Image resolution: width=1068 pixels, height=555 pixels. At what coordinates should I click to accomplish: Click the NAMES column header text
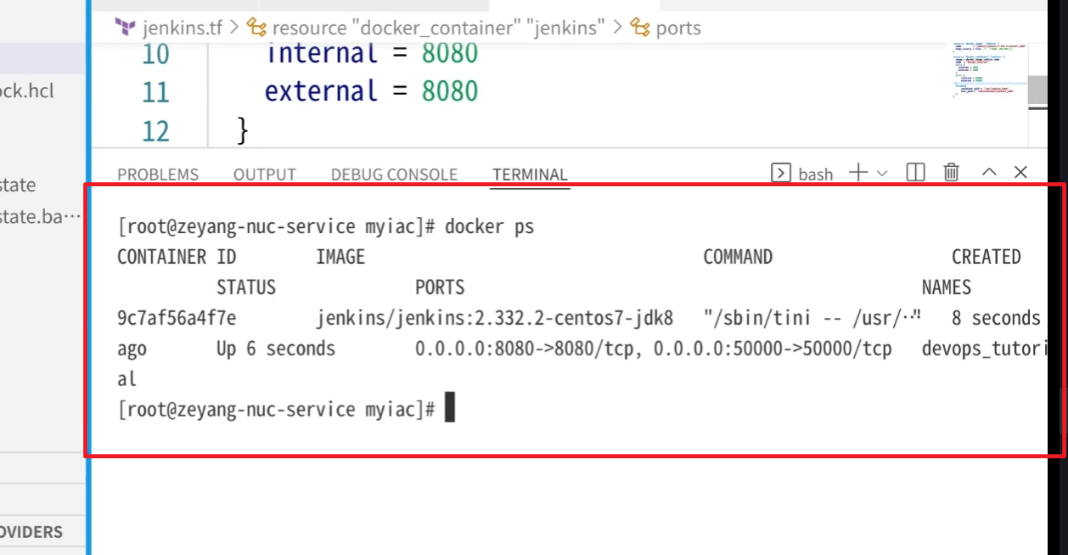946,287
